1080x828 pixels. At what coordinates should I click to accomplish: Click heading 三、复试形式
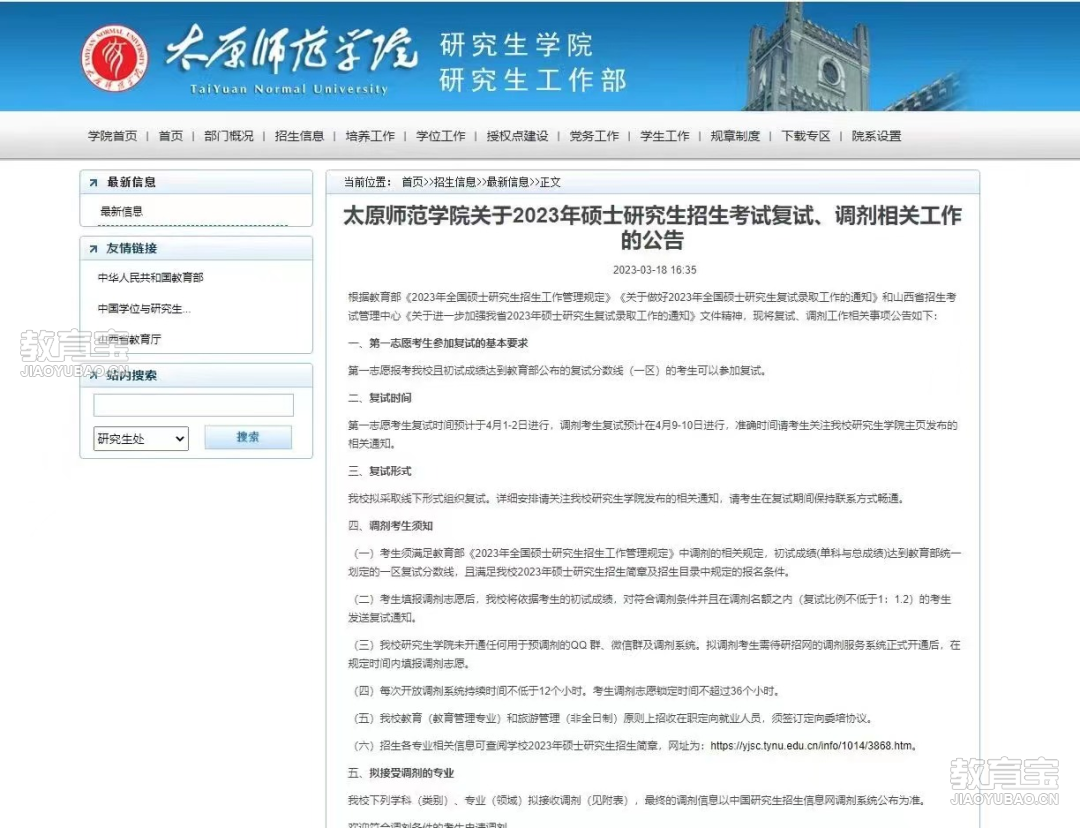tap(380, 471)
